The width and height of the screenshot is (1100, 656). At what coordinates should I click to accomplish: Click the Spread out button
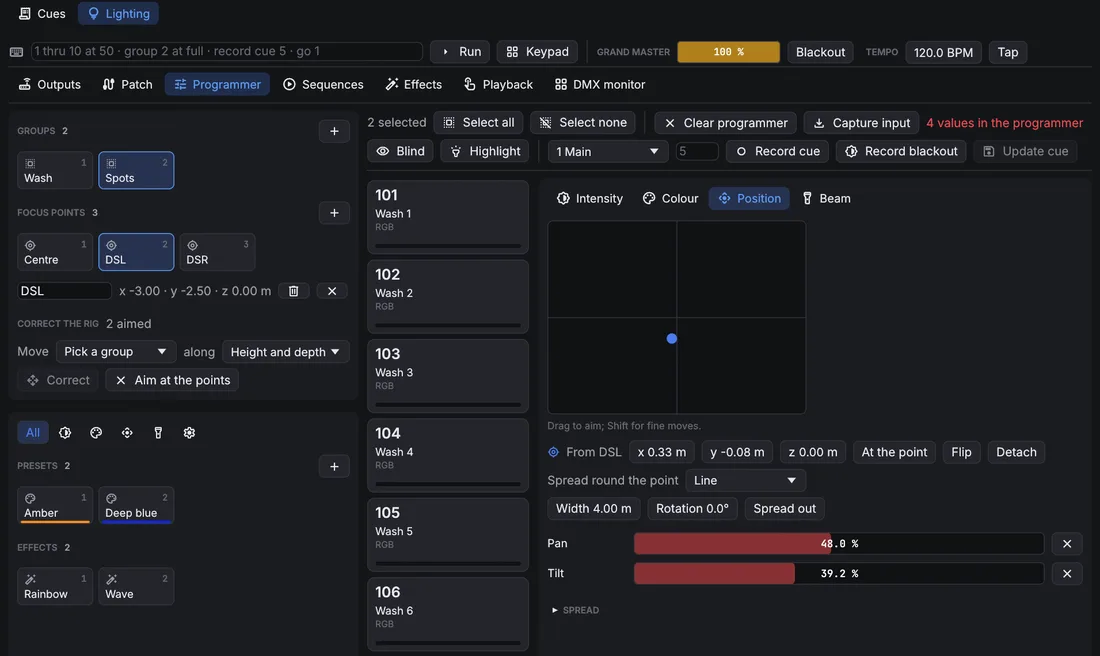click(784, 509)
